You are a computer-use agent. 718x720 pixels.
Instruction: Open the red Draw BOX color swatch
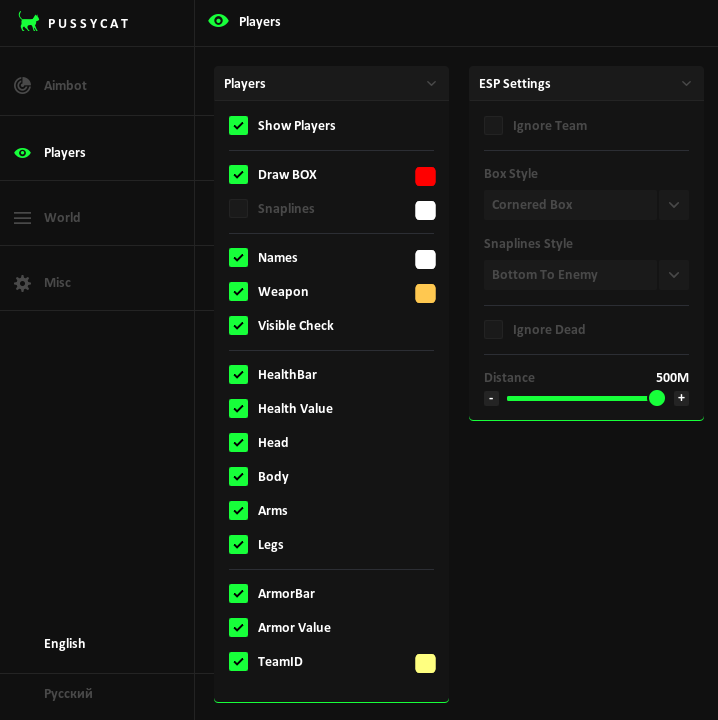point(425,176)
